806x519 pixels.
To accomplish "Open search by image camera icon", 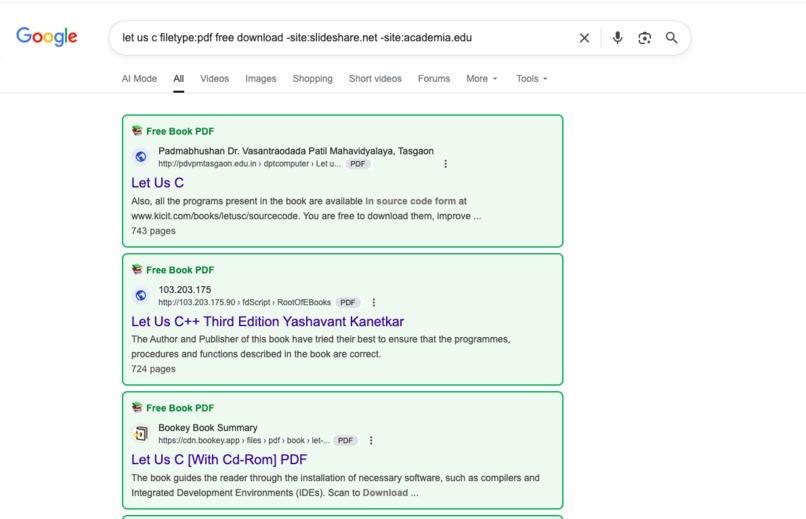I will [645, 38].
